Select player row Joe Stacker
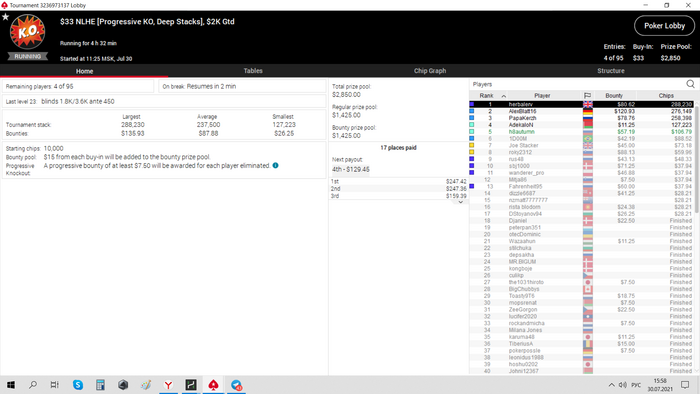Viewport: 700px width, 394px height. 582,145
